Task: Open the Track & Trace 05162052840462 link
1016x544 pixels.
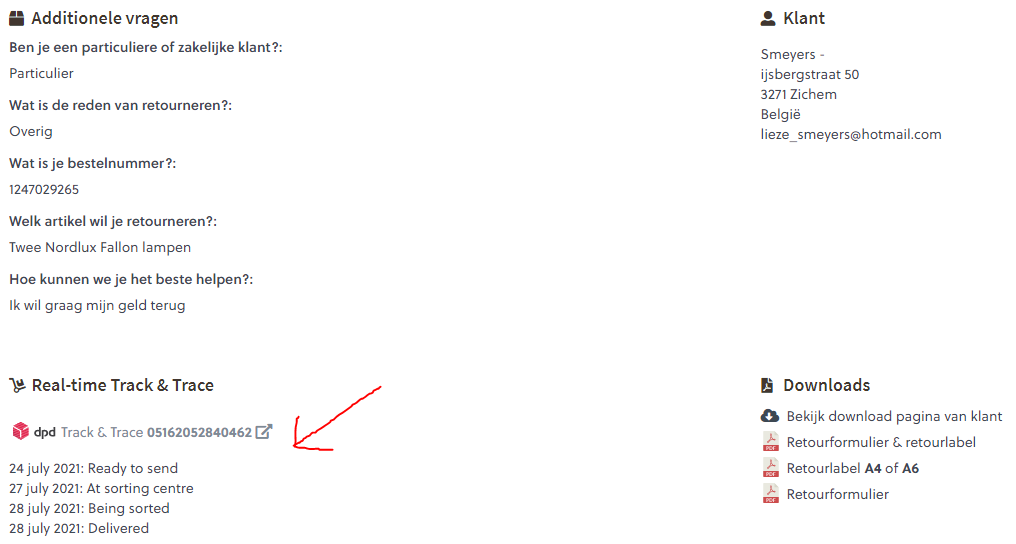Action: [156, 432]
